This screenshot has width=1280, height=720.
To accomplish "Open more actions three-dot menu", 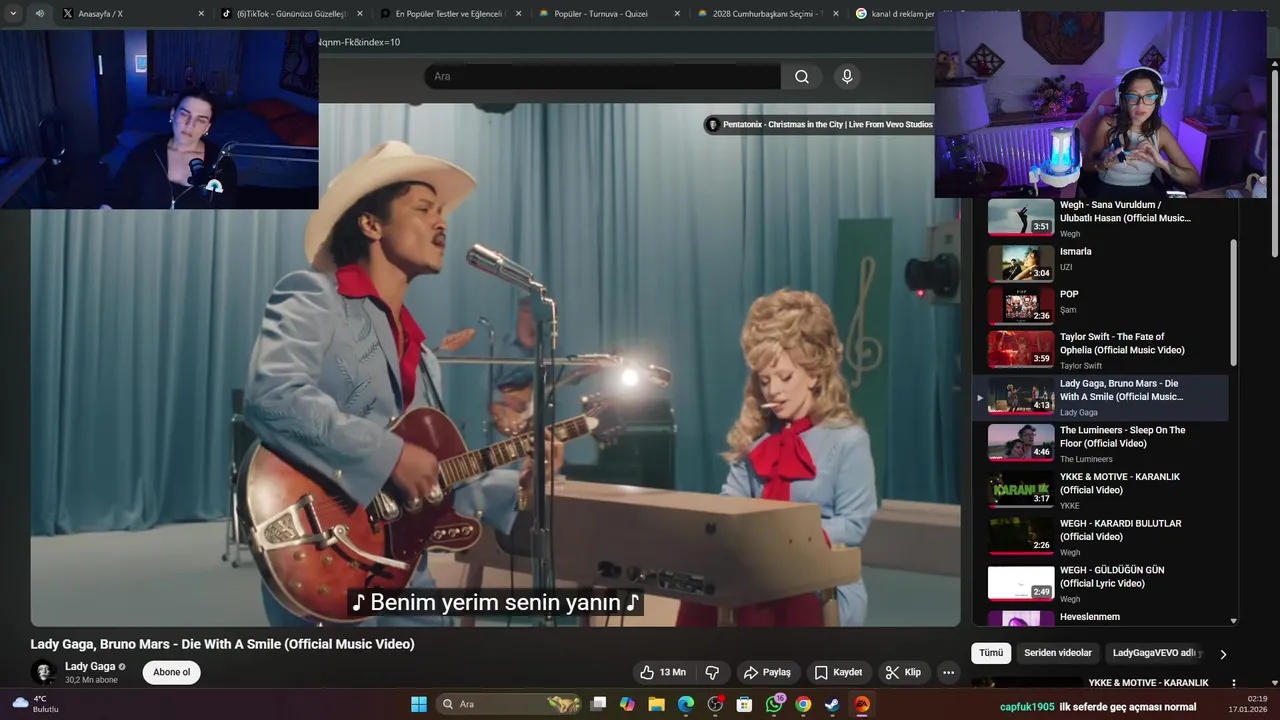I will [x=949, y=672].
